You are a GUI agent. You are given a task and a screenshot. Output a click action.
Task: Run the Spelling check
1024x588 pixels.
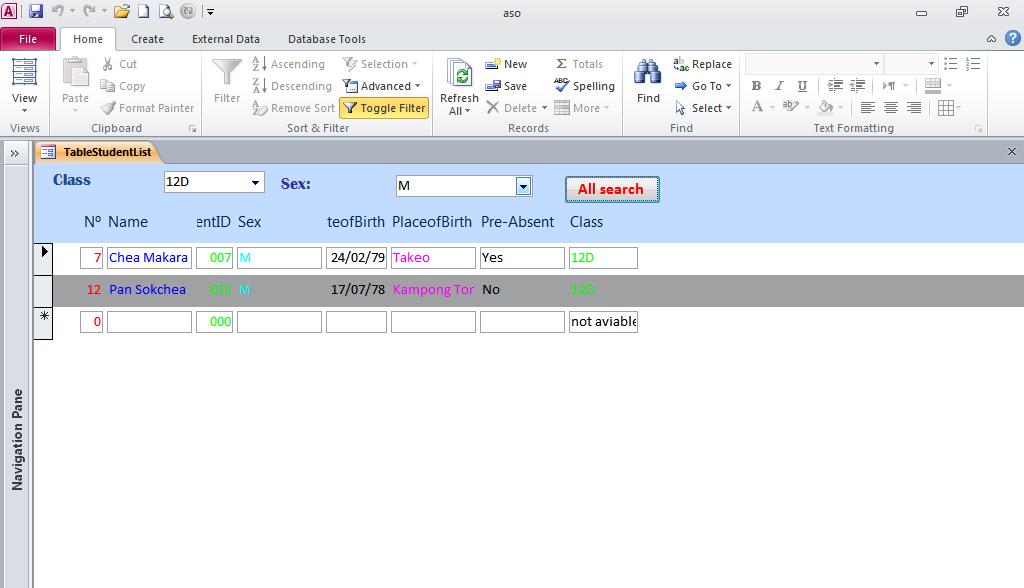point(584,86)
